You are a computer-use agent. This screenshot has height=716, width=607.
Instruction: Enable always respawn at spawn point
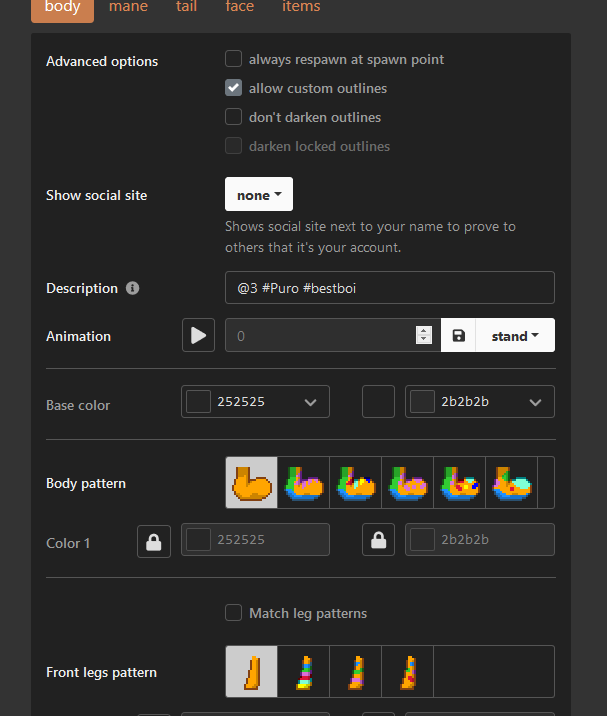pyautogui.click(x=234, y=59)
